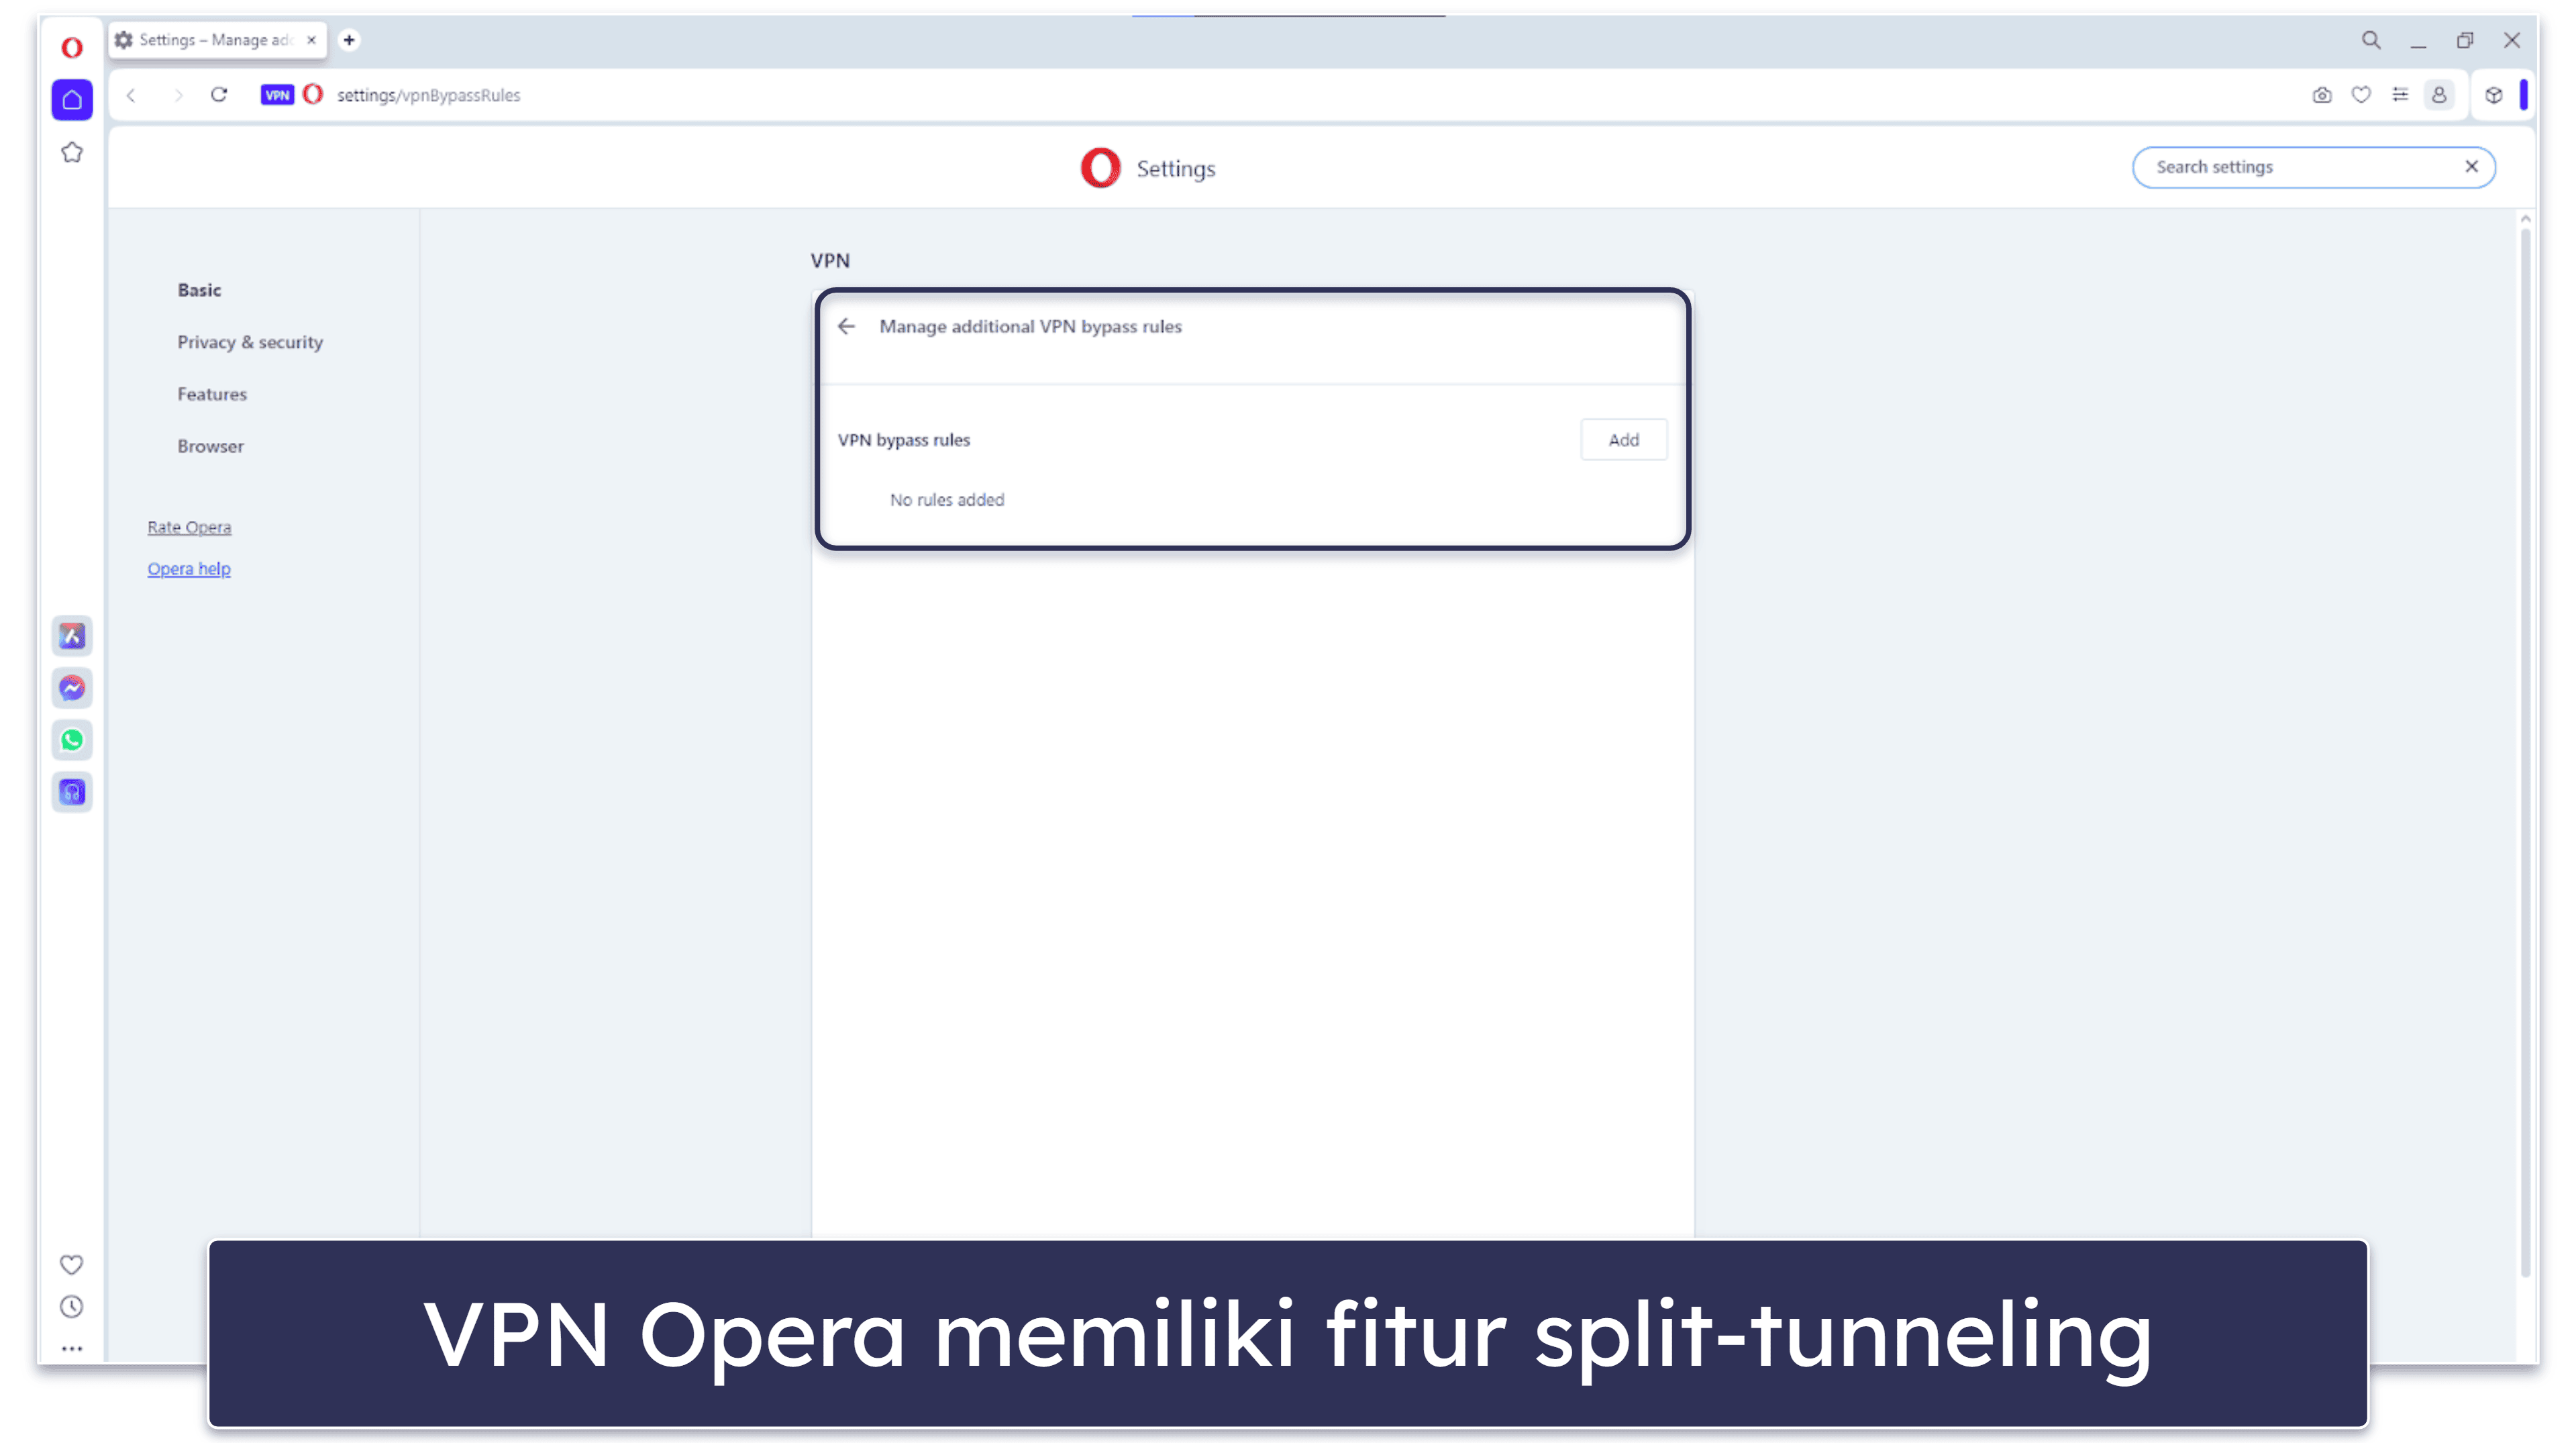Click the 'VPN bypass rules' label
The height and width of the screenshot is (1443, 2576).
point(903,440)
